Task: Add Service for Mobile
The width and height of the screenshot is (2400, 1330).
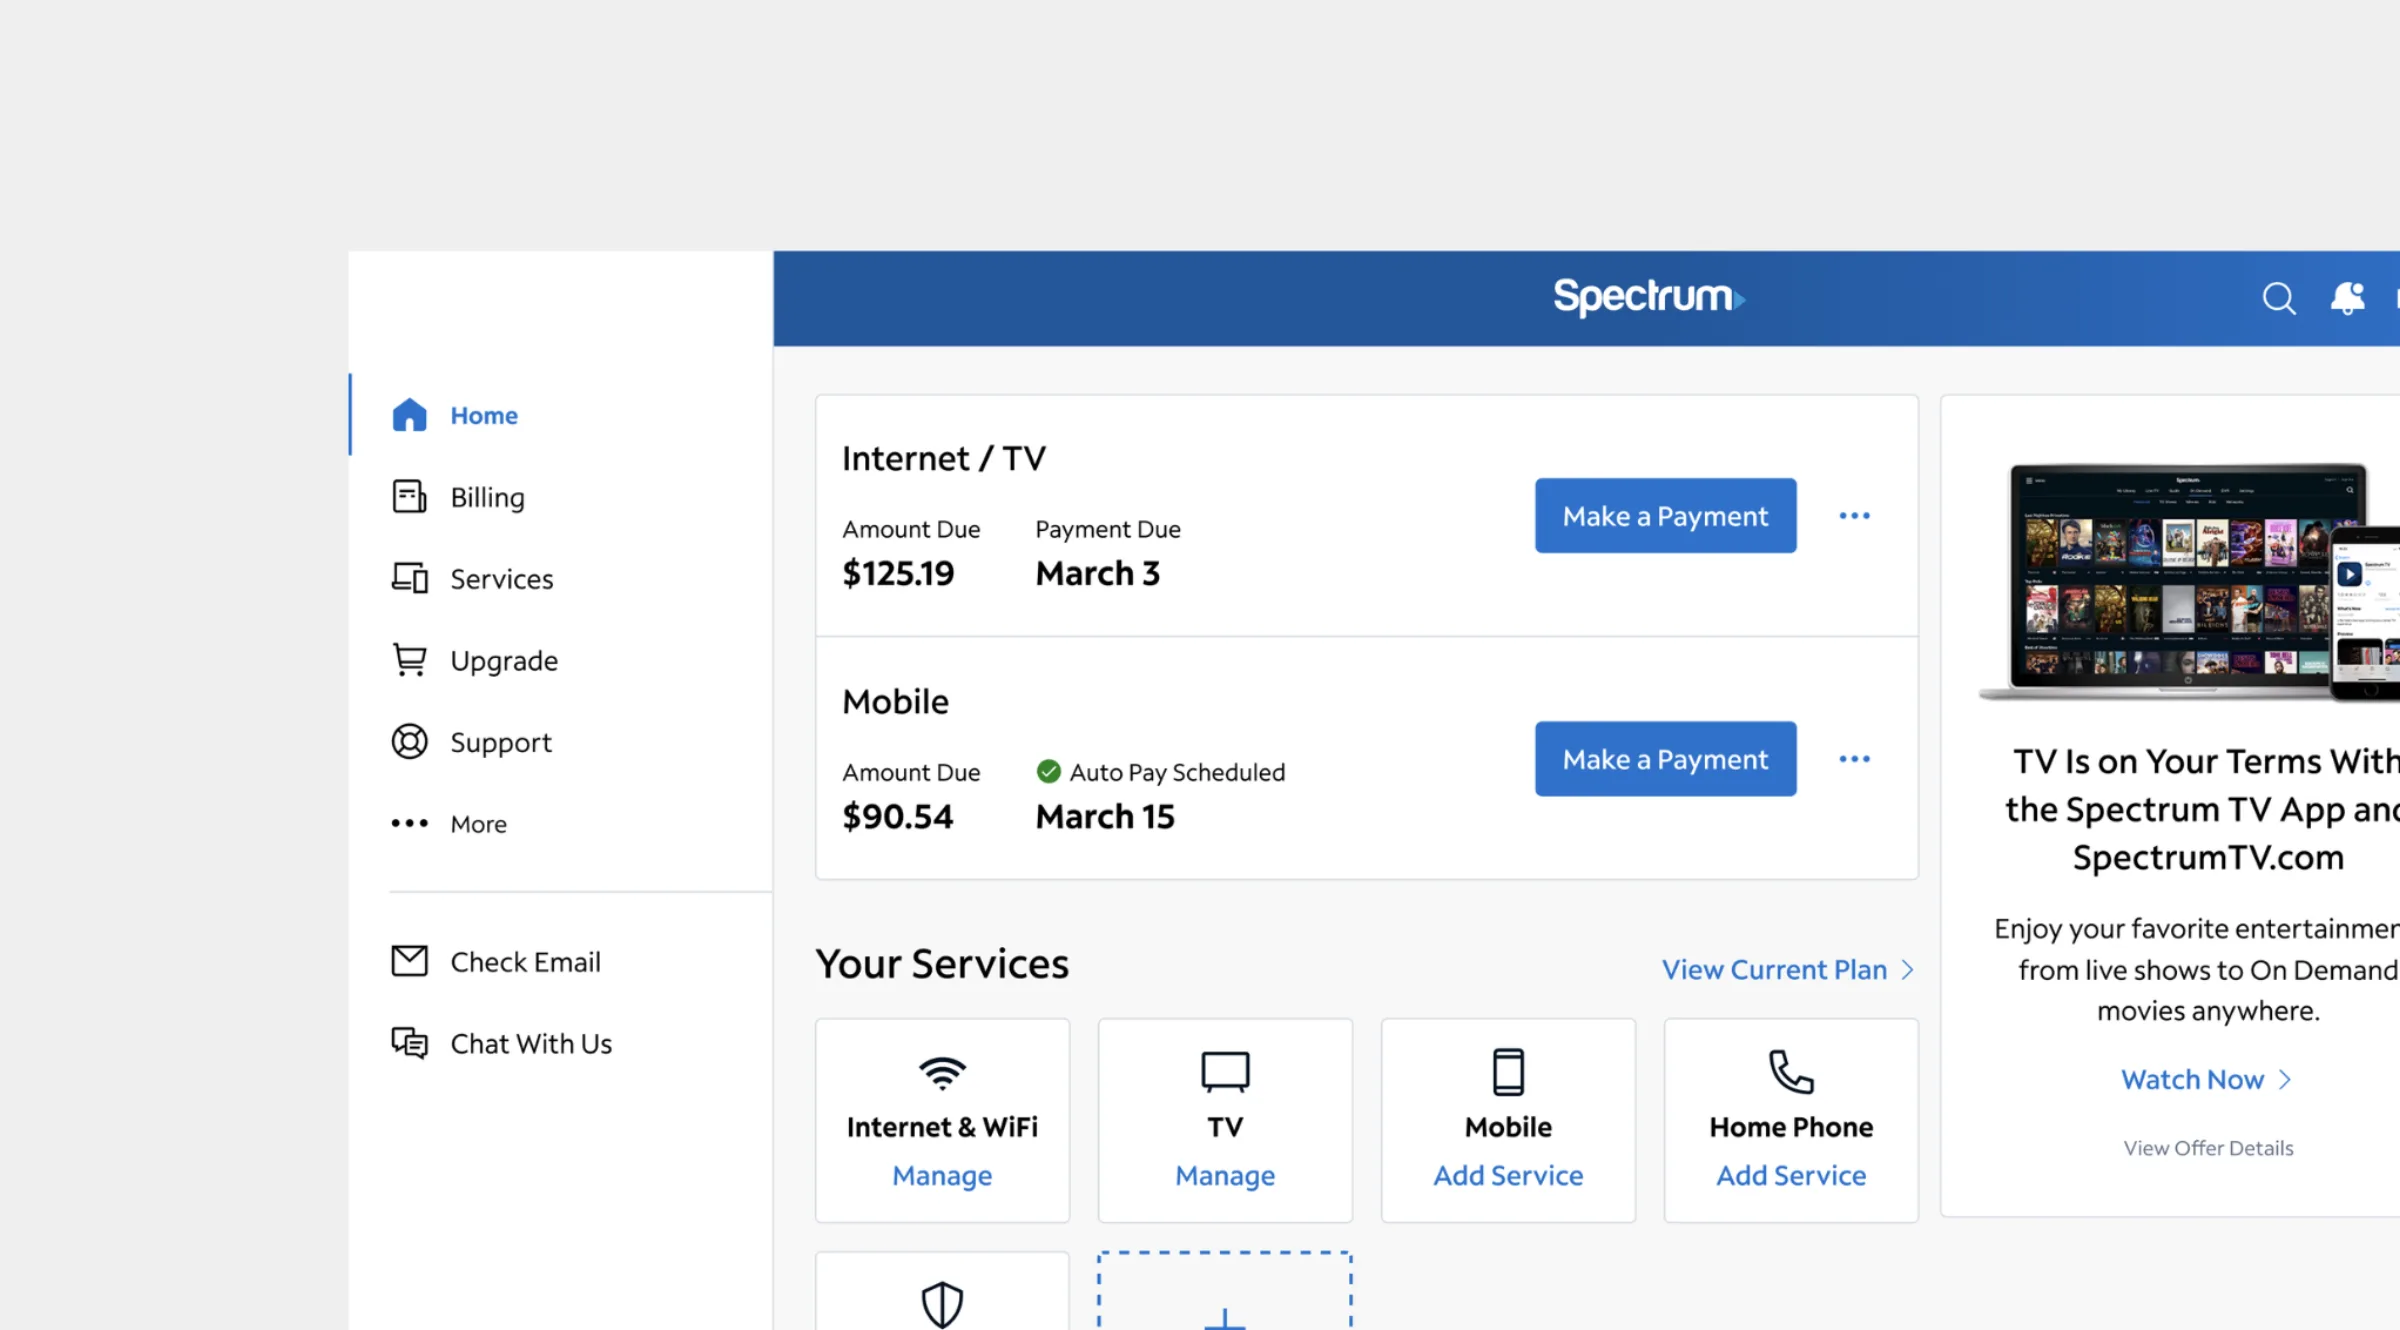Action: [1508, 1175]
